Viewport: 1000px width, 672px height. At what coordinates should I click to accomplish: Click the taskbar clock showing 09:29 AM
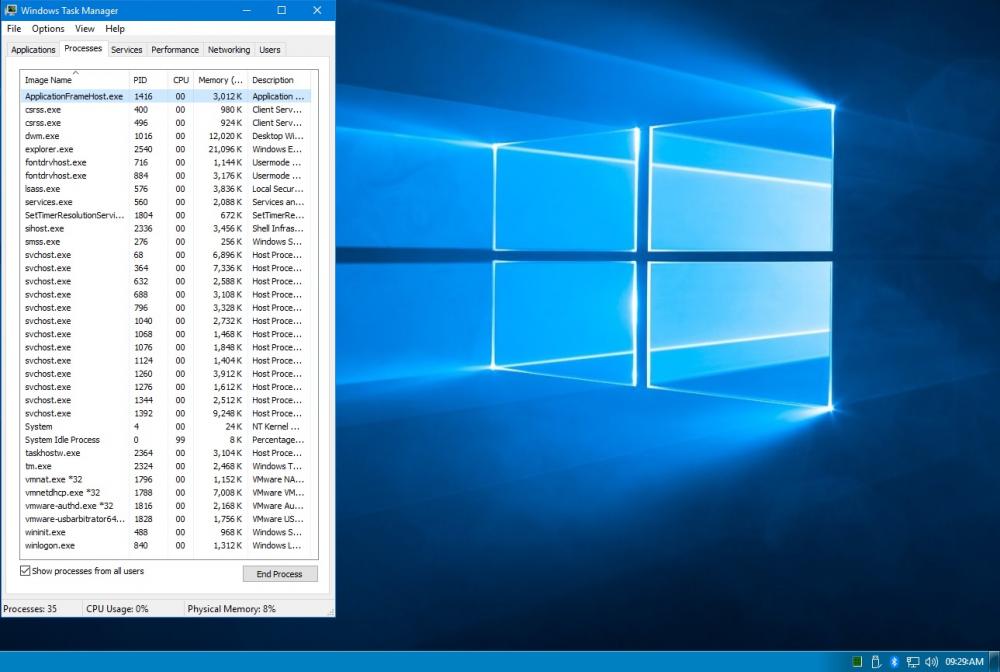point(964,662)
